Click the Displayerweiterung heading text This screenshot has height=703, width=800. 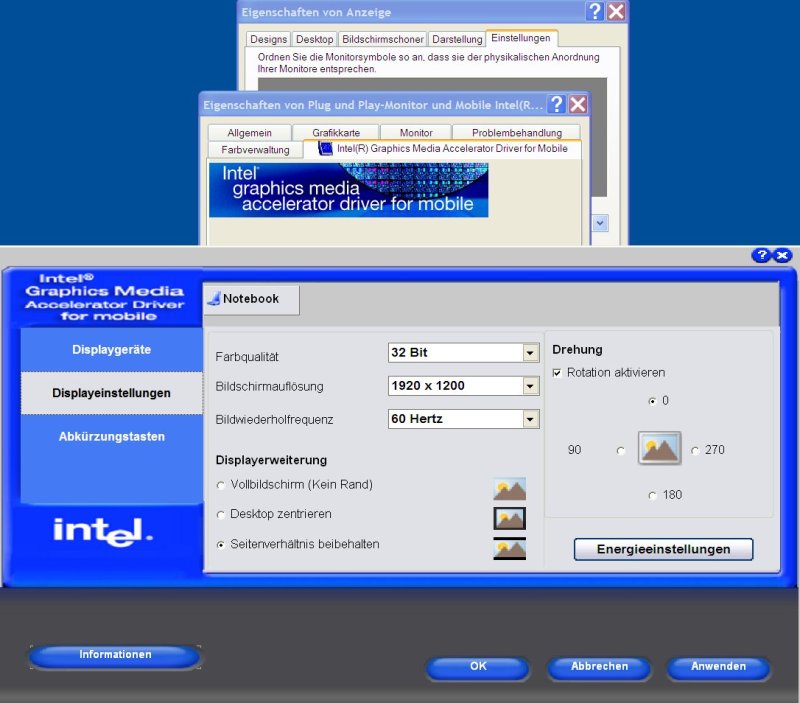[x=271, y=460]
